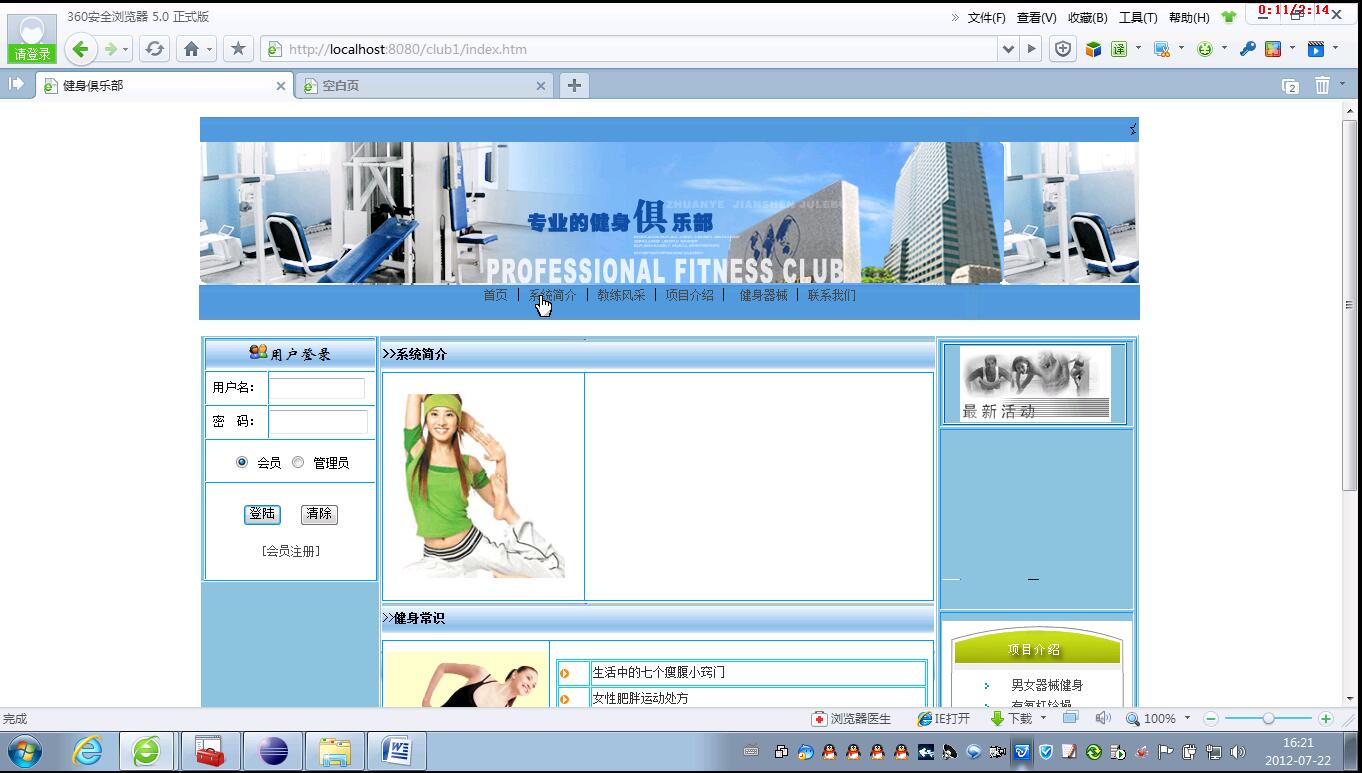
Task: Click the green shirt skin icon
Action: tap(1229, 17)
